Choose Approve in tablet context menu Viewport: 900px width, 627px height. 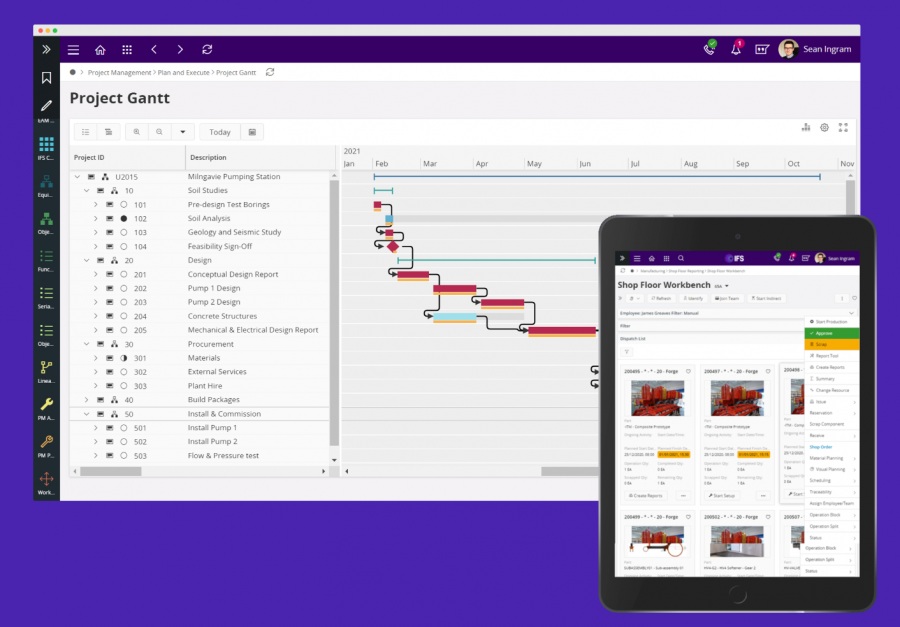832,333
